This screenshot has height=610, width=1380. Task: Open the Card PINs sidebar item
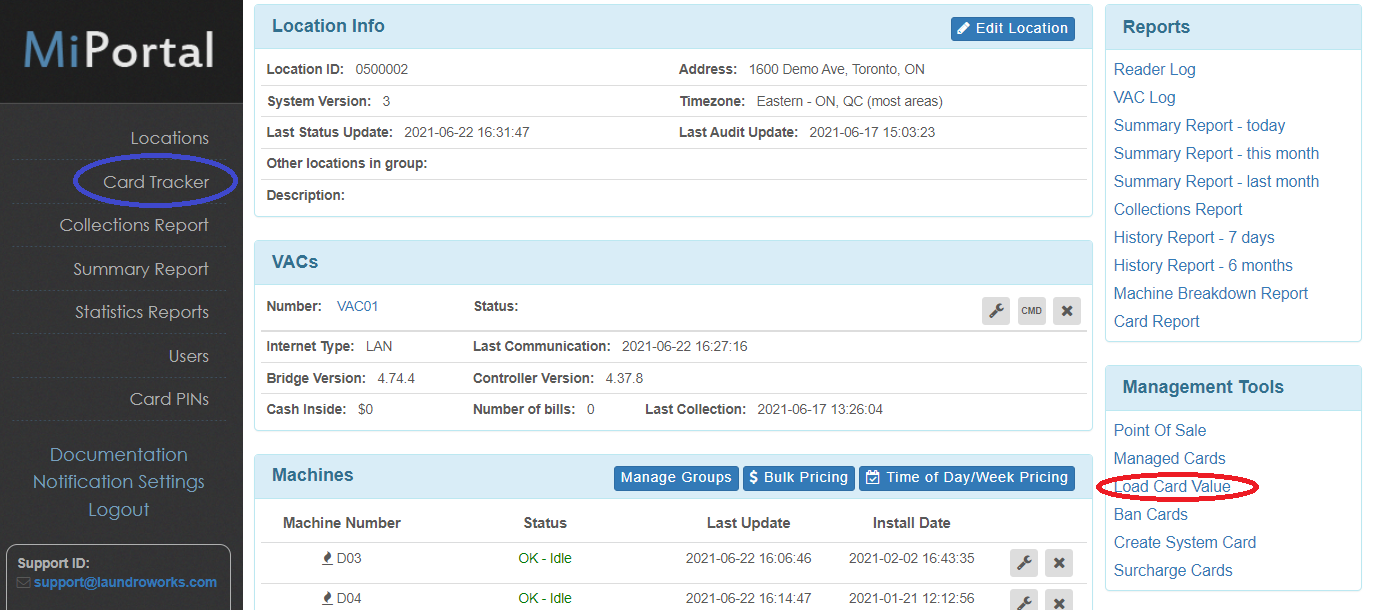click(x=169, y=399)
